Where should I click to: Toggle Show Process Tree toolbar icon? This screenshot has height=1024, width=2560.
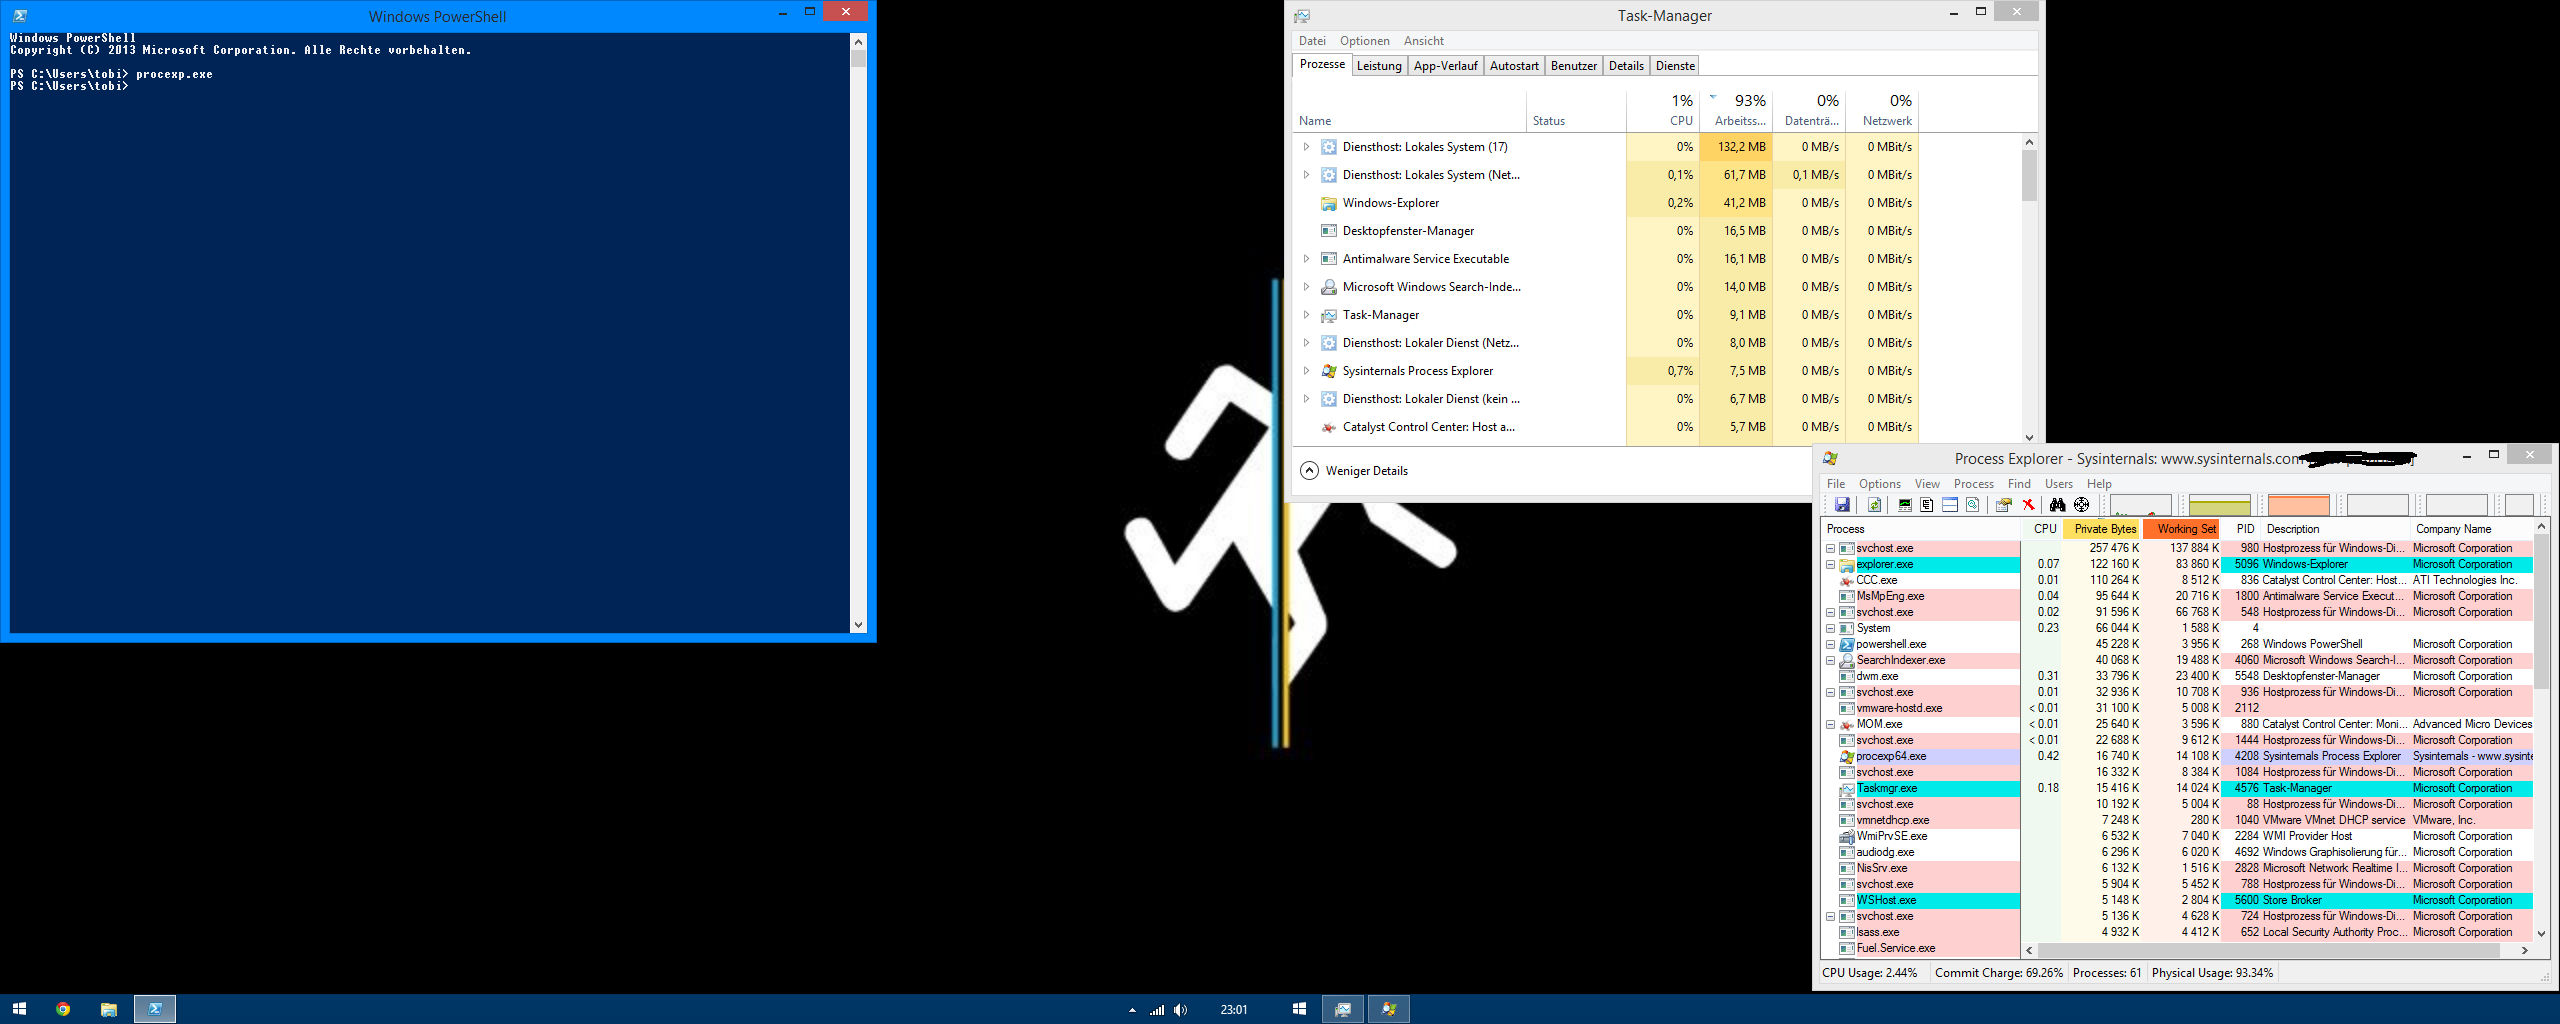[1927, 505]
